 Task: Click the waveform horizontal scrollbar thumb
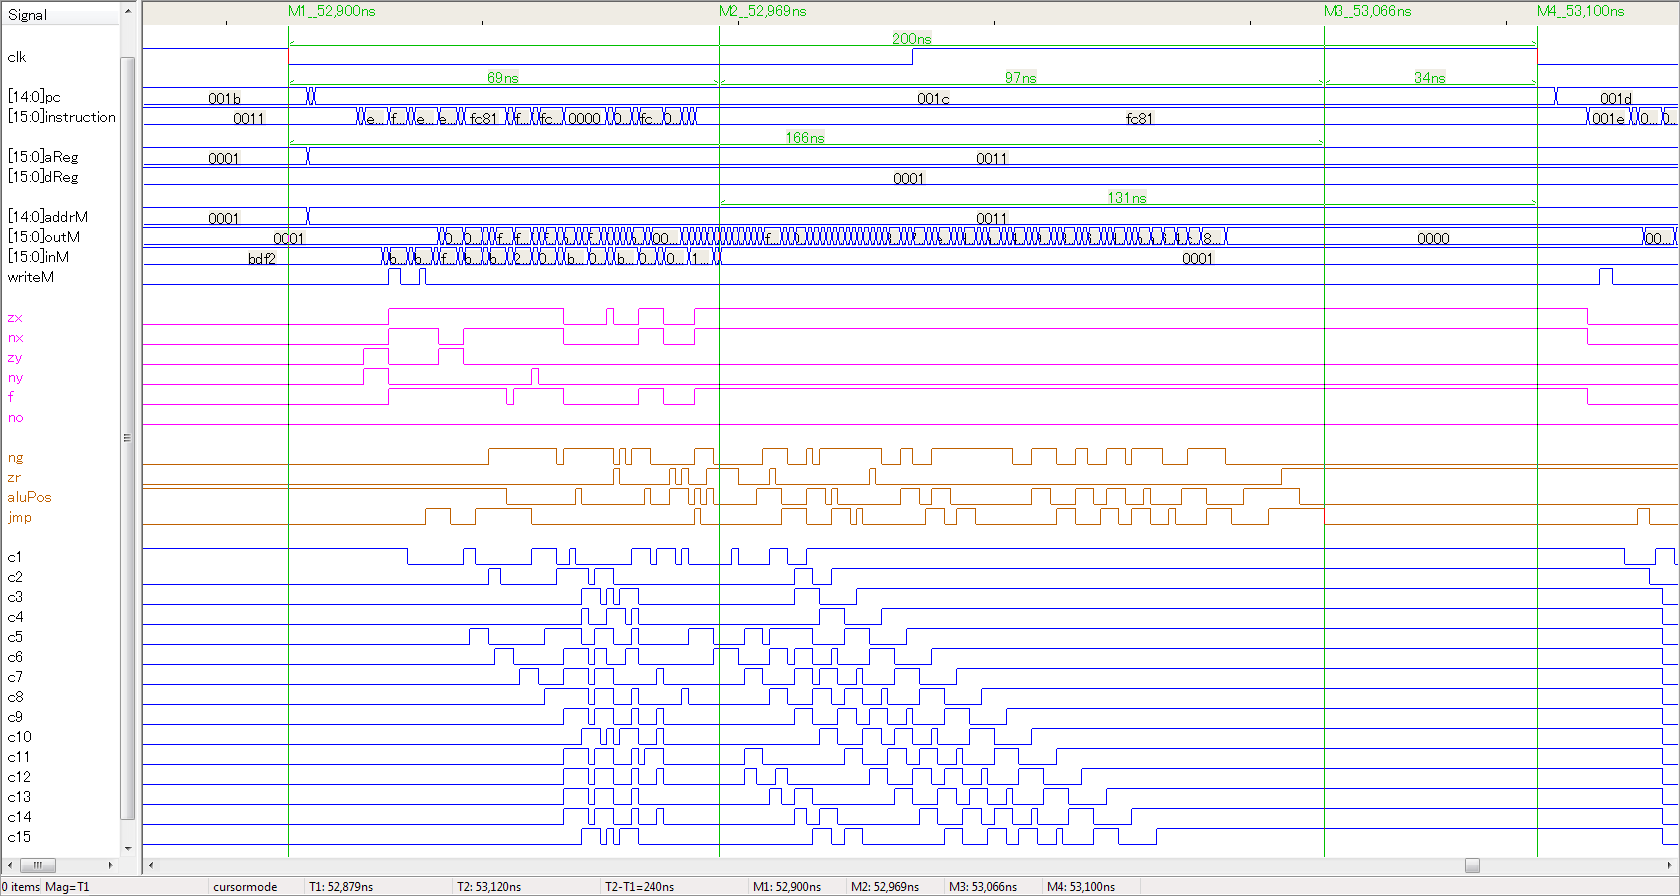click(x=1472, y=865)
